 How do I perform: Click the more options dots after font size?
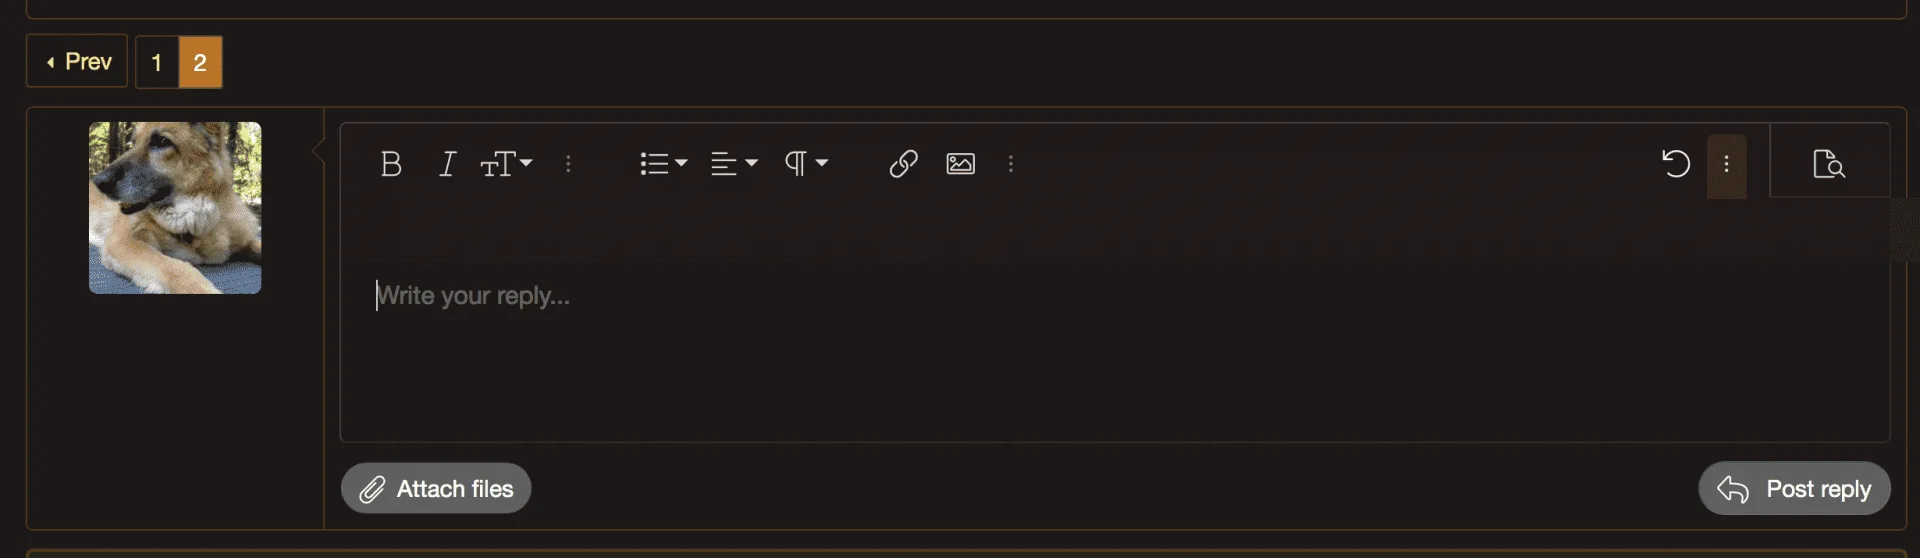(568, 164)
